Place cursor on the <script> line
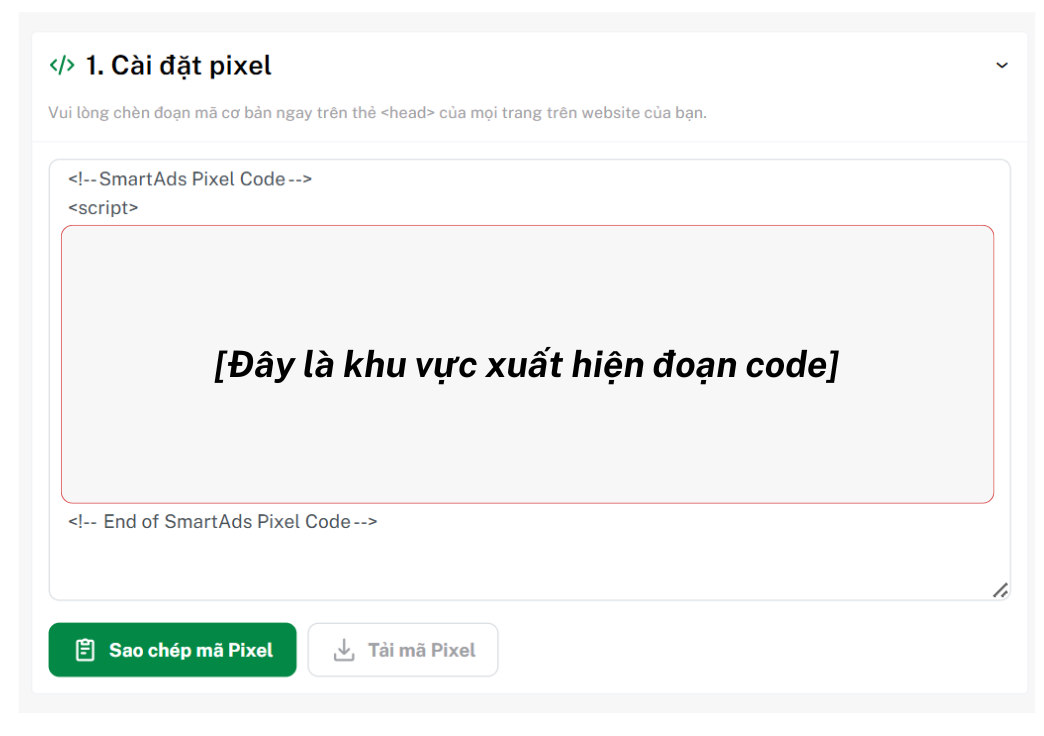 pyautogui.click(x=103, y=208)
